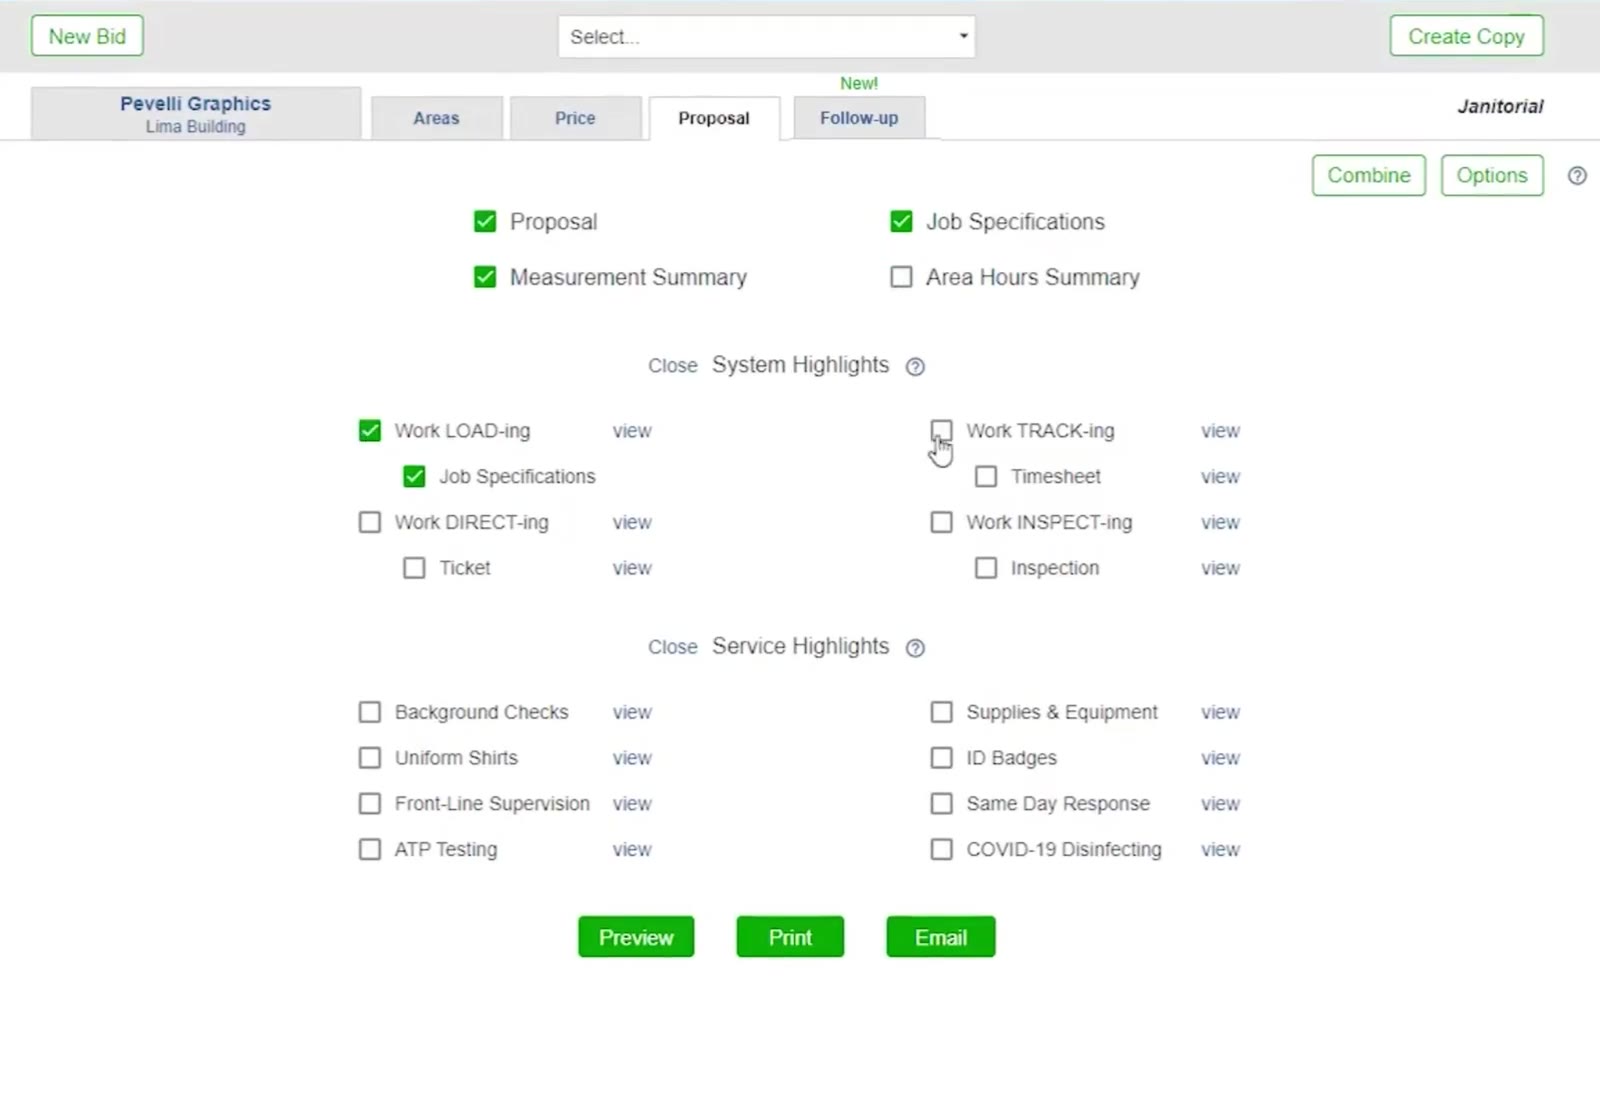The image size is (1600, 1112).
Task: Open the Select... dropdown at top
Action: click(766, 37)
